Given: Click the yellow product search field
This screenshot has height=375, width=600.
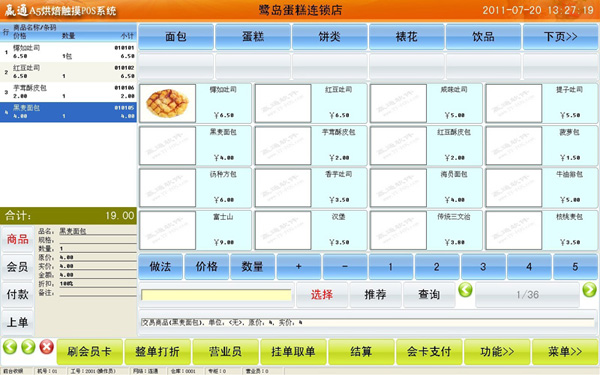Looking at the screenshot, I should pos(216,295).
